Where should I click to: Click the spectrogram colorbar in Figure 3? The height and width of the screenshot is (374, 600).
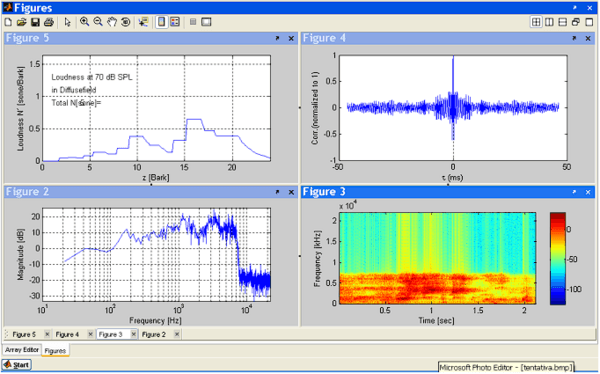click(x=558, y=258)
